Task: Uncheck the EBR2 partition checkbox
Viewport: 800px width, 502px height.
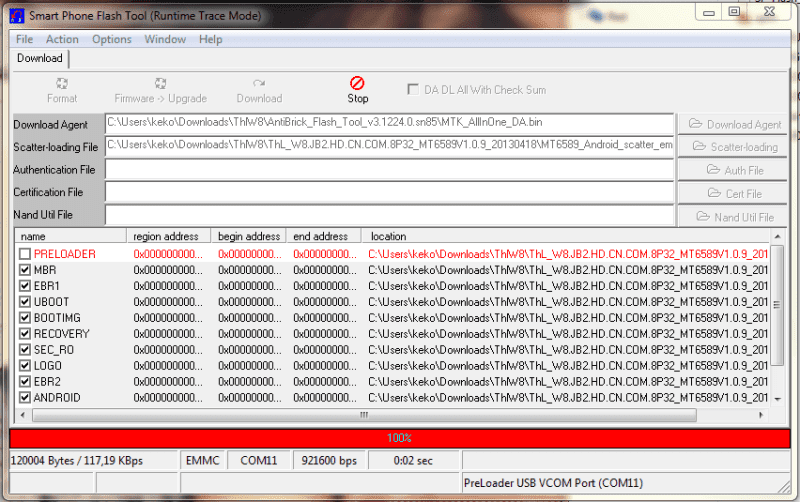Action: (24, 381)
